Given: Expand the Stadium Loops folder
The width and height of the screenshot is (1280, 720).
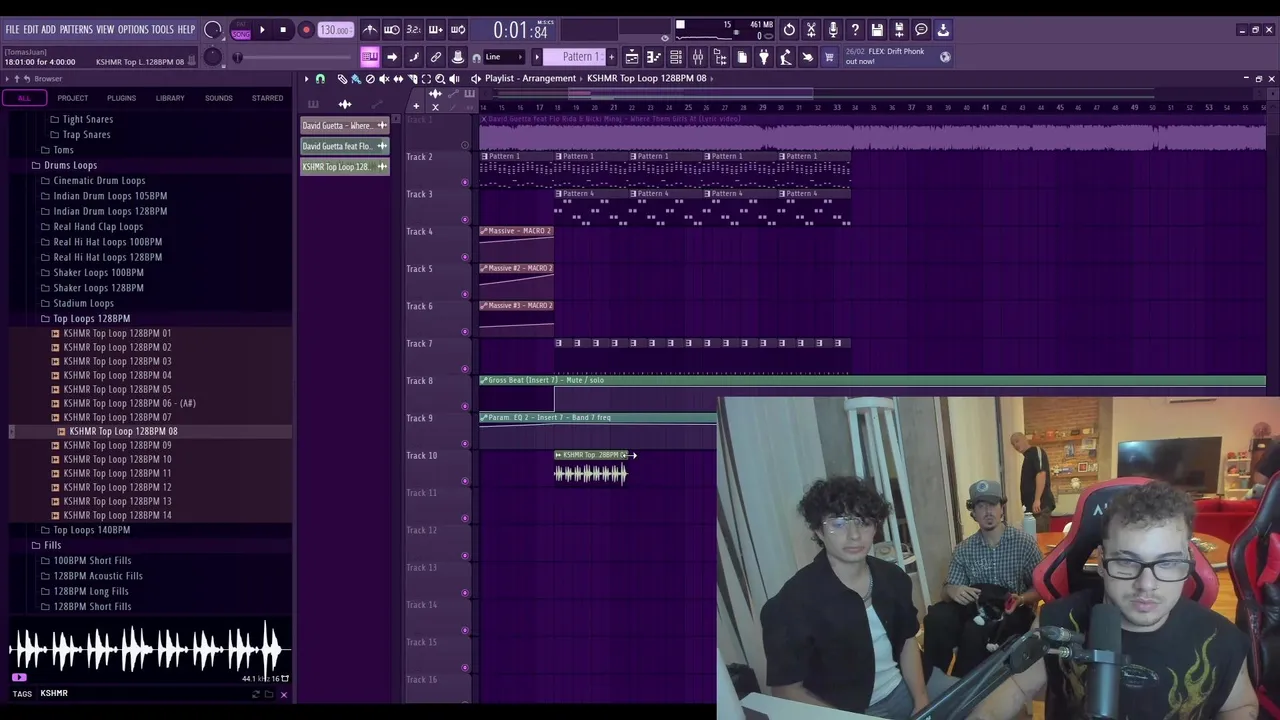Looking at the screenshot, I should [x=83, y=303].
